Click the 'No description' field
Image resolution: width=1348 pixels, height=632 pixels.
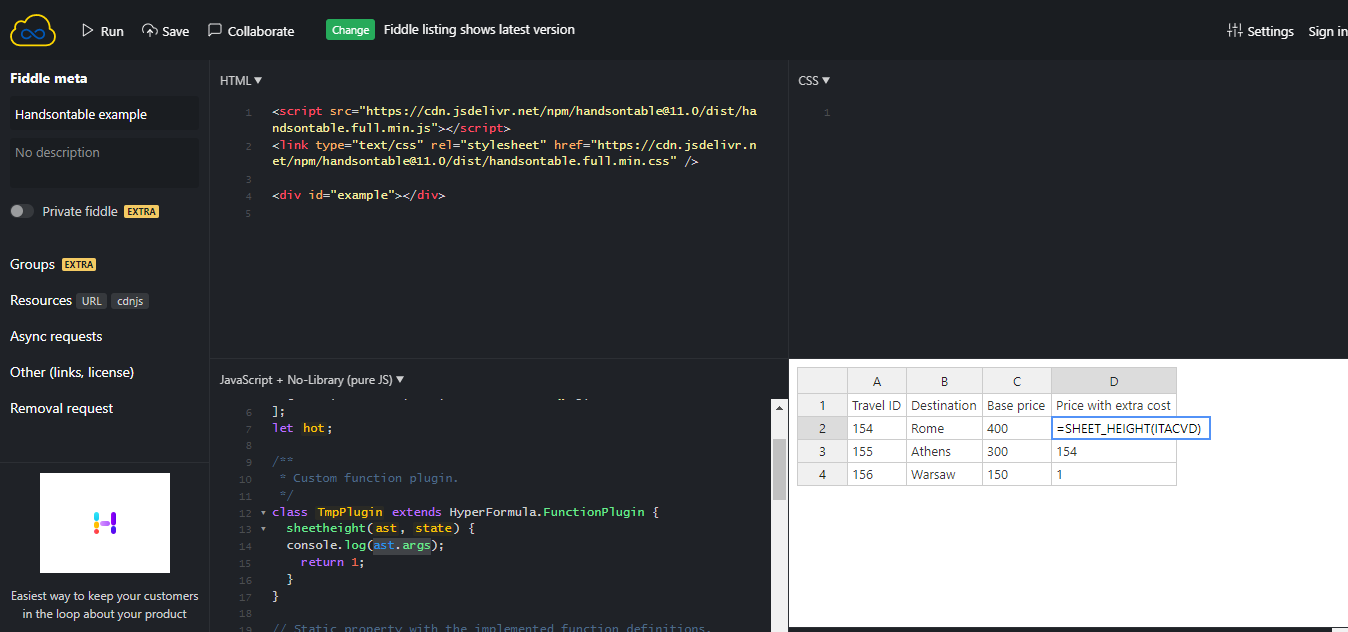pyautogui.click(x=104, y=162)
